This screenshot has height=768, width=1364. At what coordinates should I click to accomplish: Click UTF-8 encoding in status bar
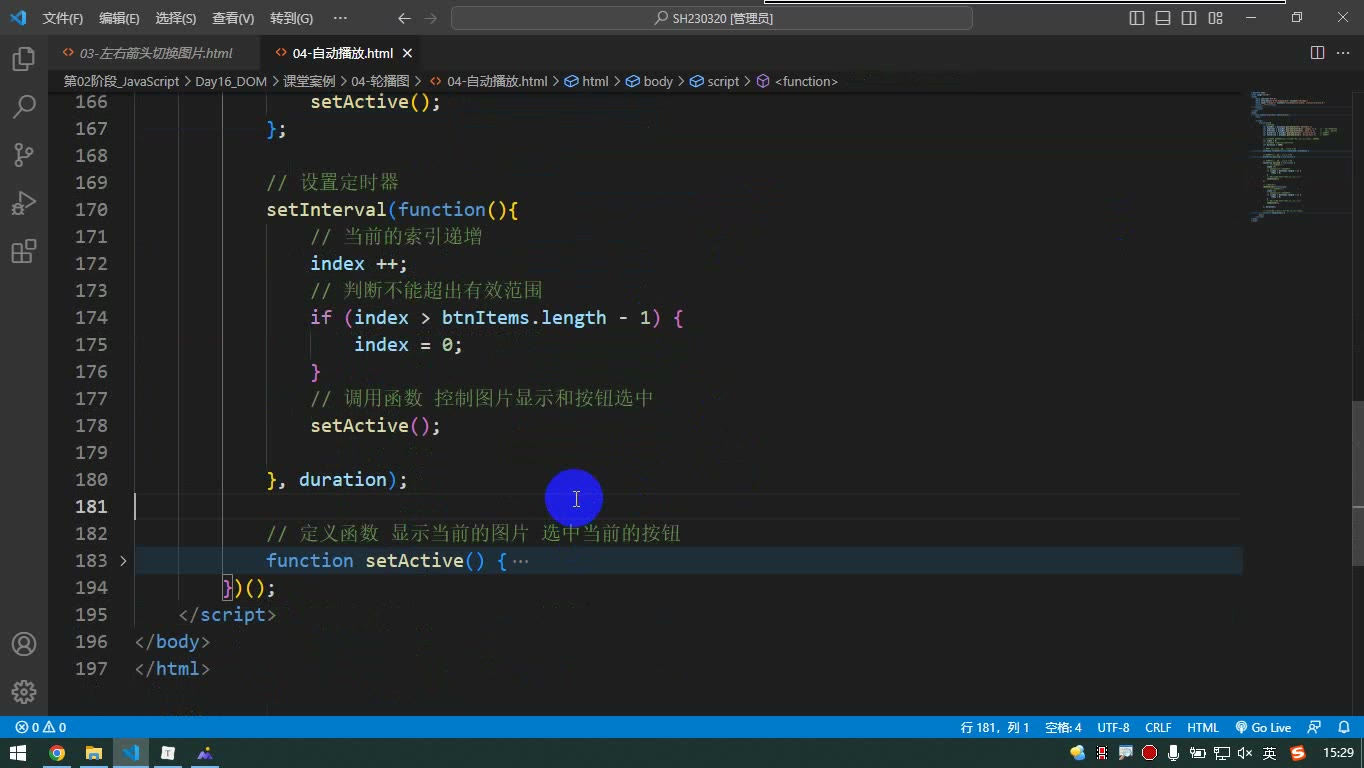coord(1113,728)
